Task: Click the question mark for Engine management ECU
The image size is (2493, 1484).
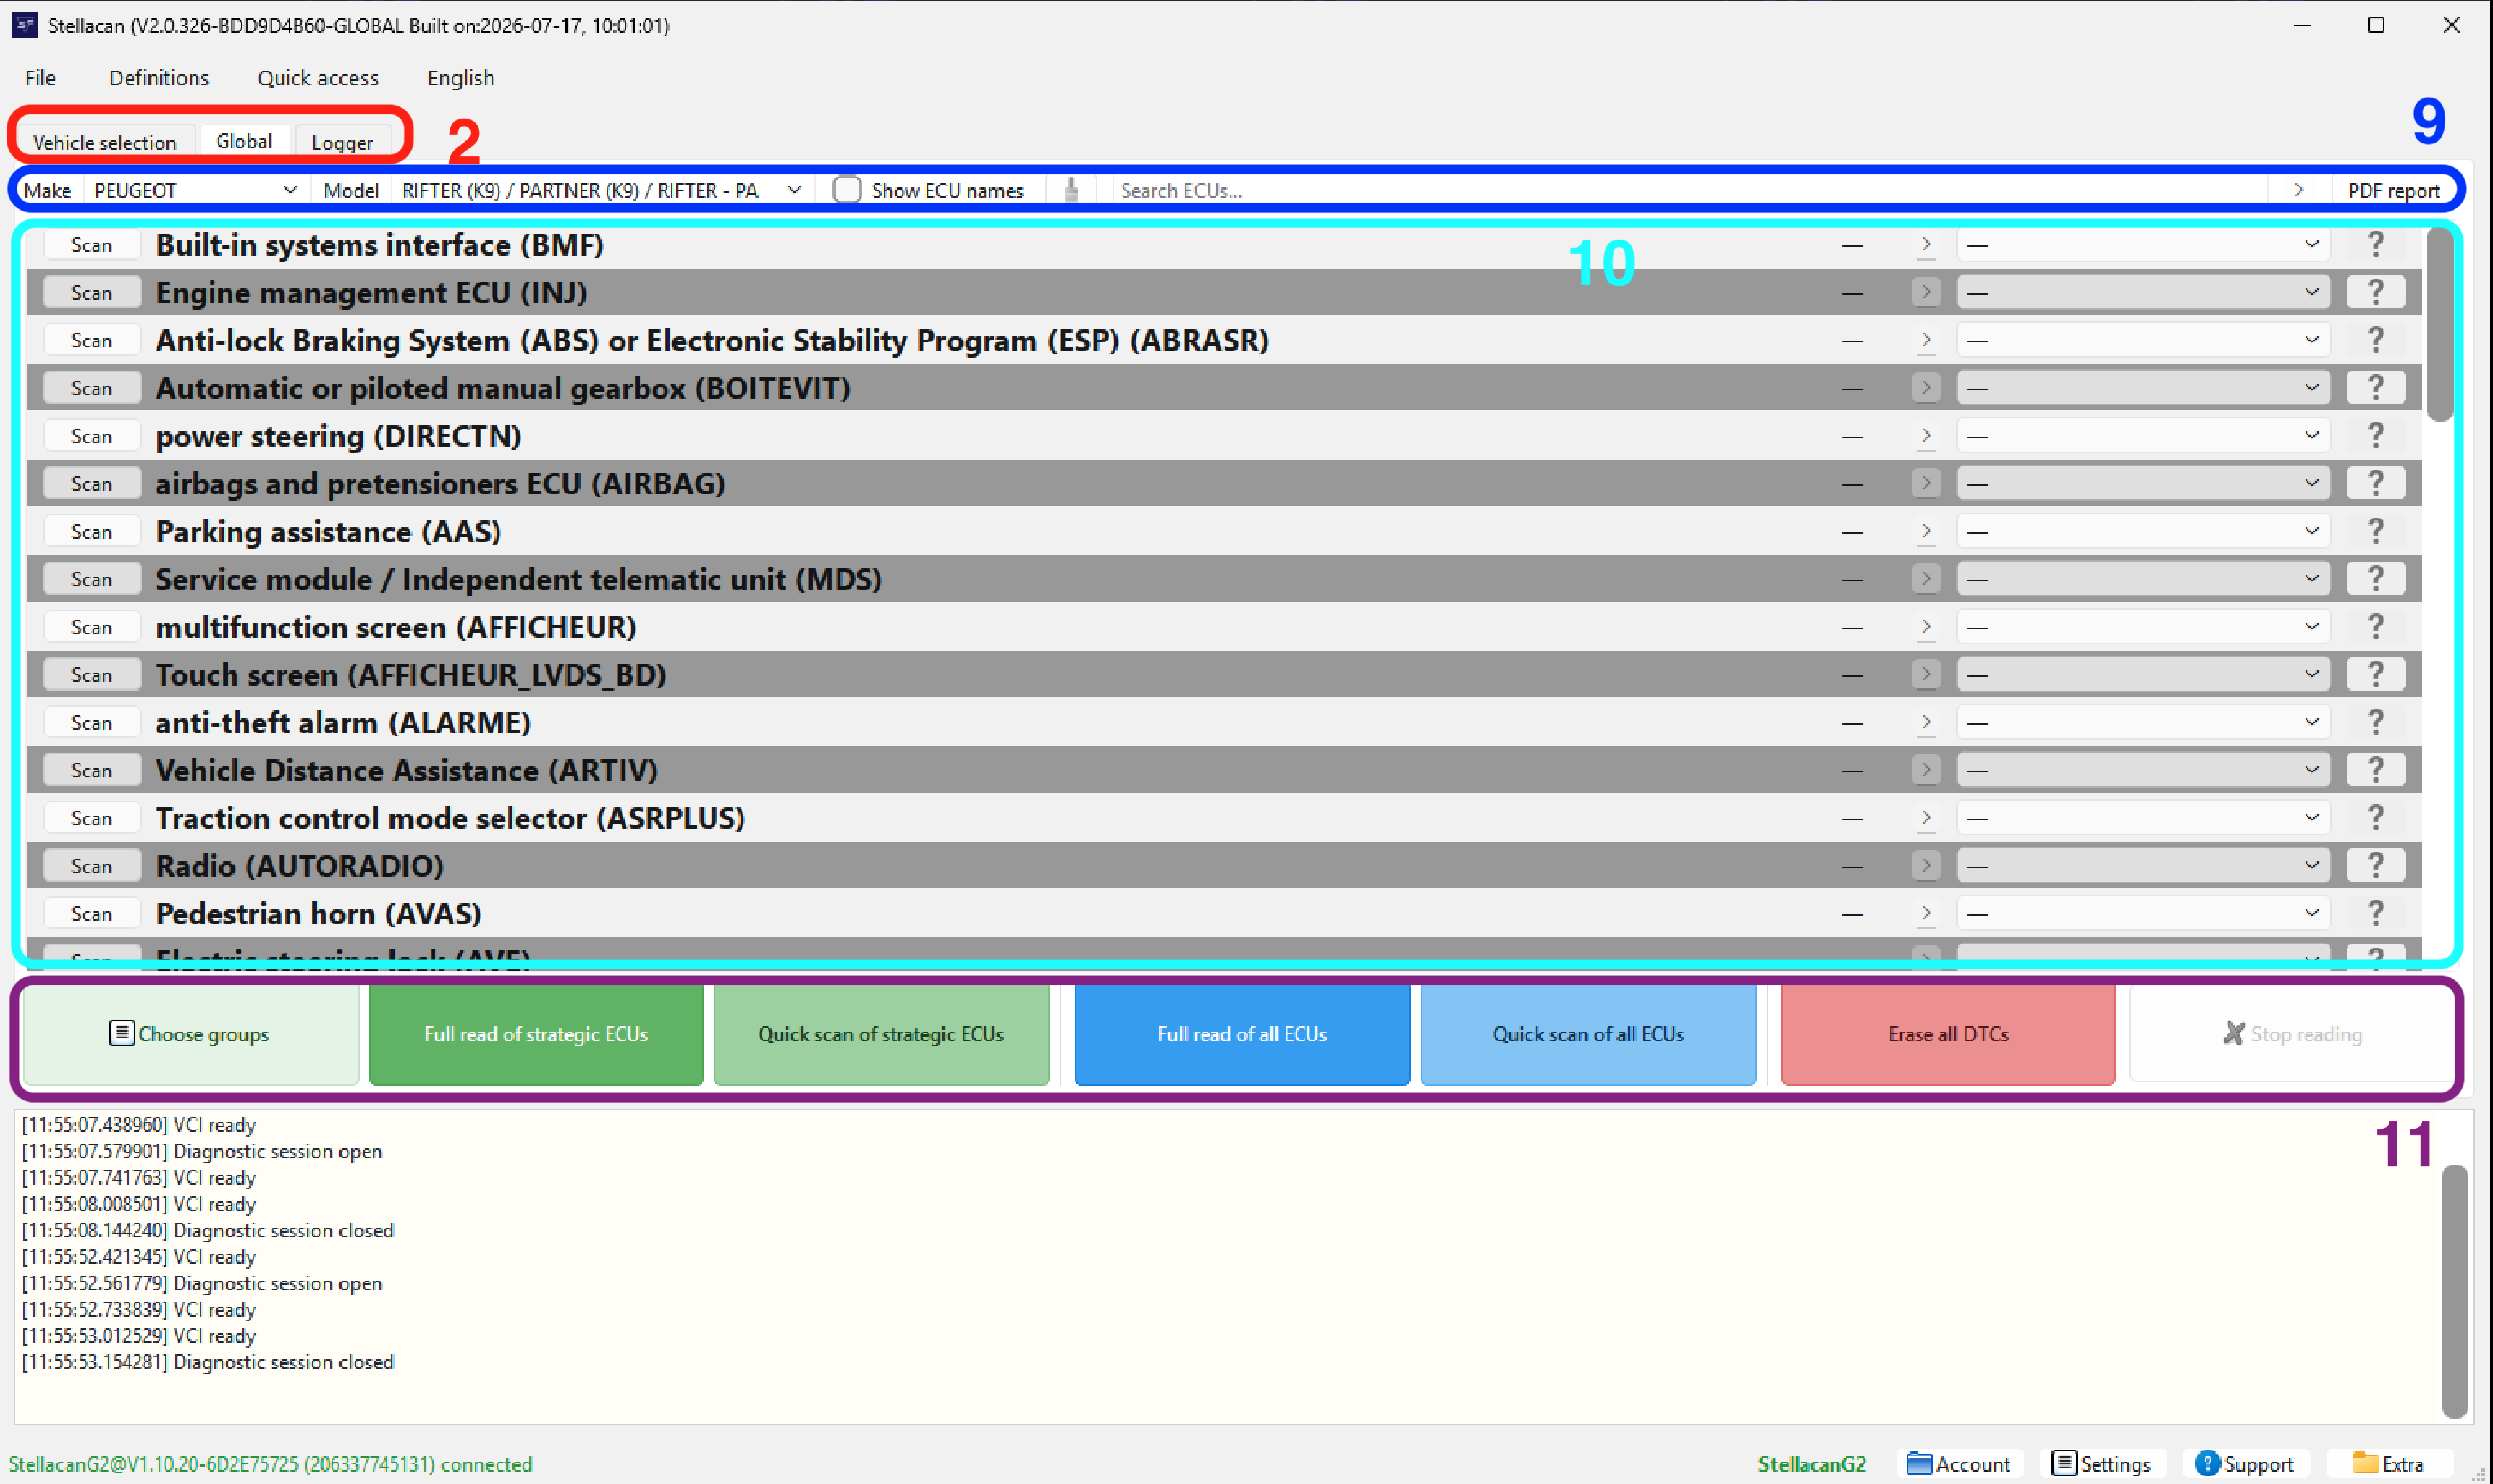Action: tap(2375, 292)
